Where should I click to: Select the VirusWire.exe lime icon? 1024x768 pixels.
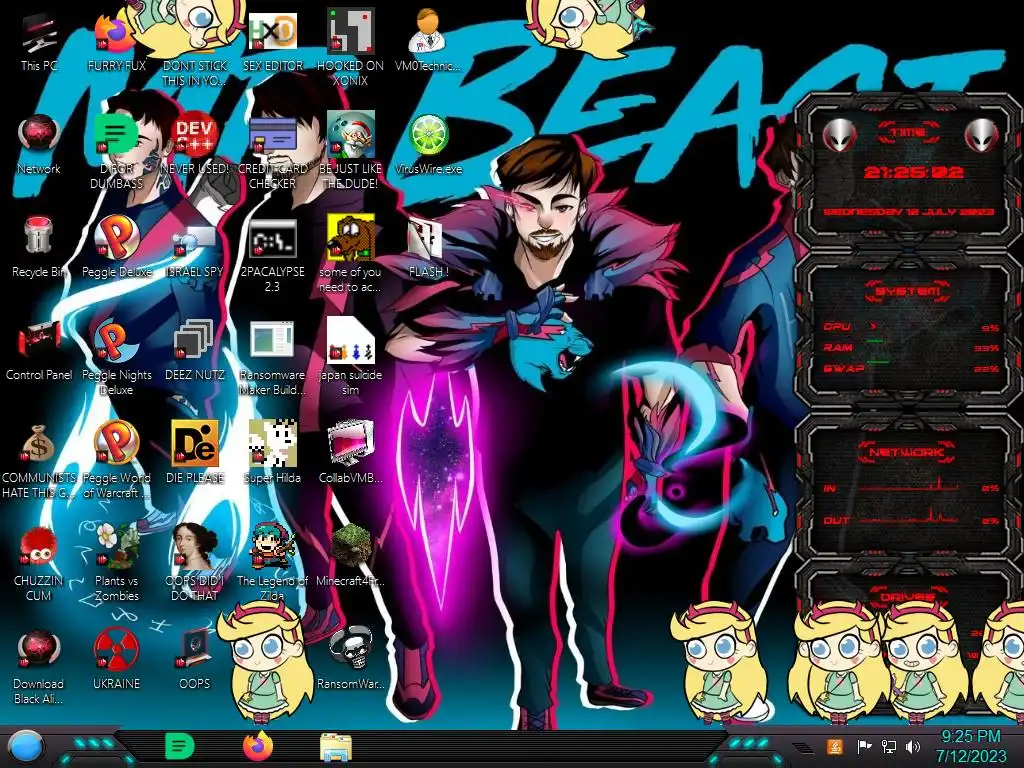point(428,145)
